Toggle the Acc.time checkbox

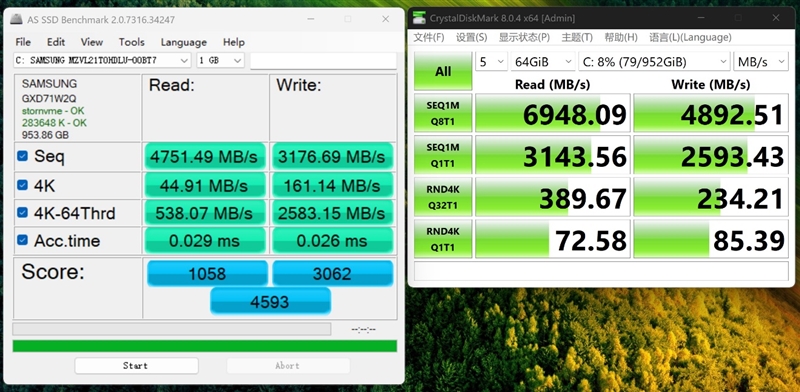(22, 240)
